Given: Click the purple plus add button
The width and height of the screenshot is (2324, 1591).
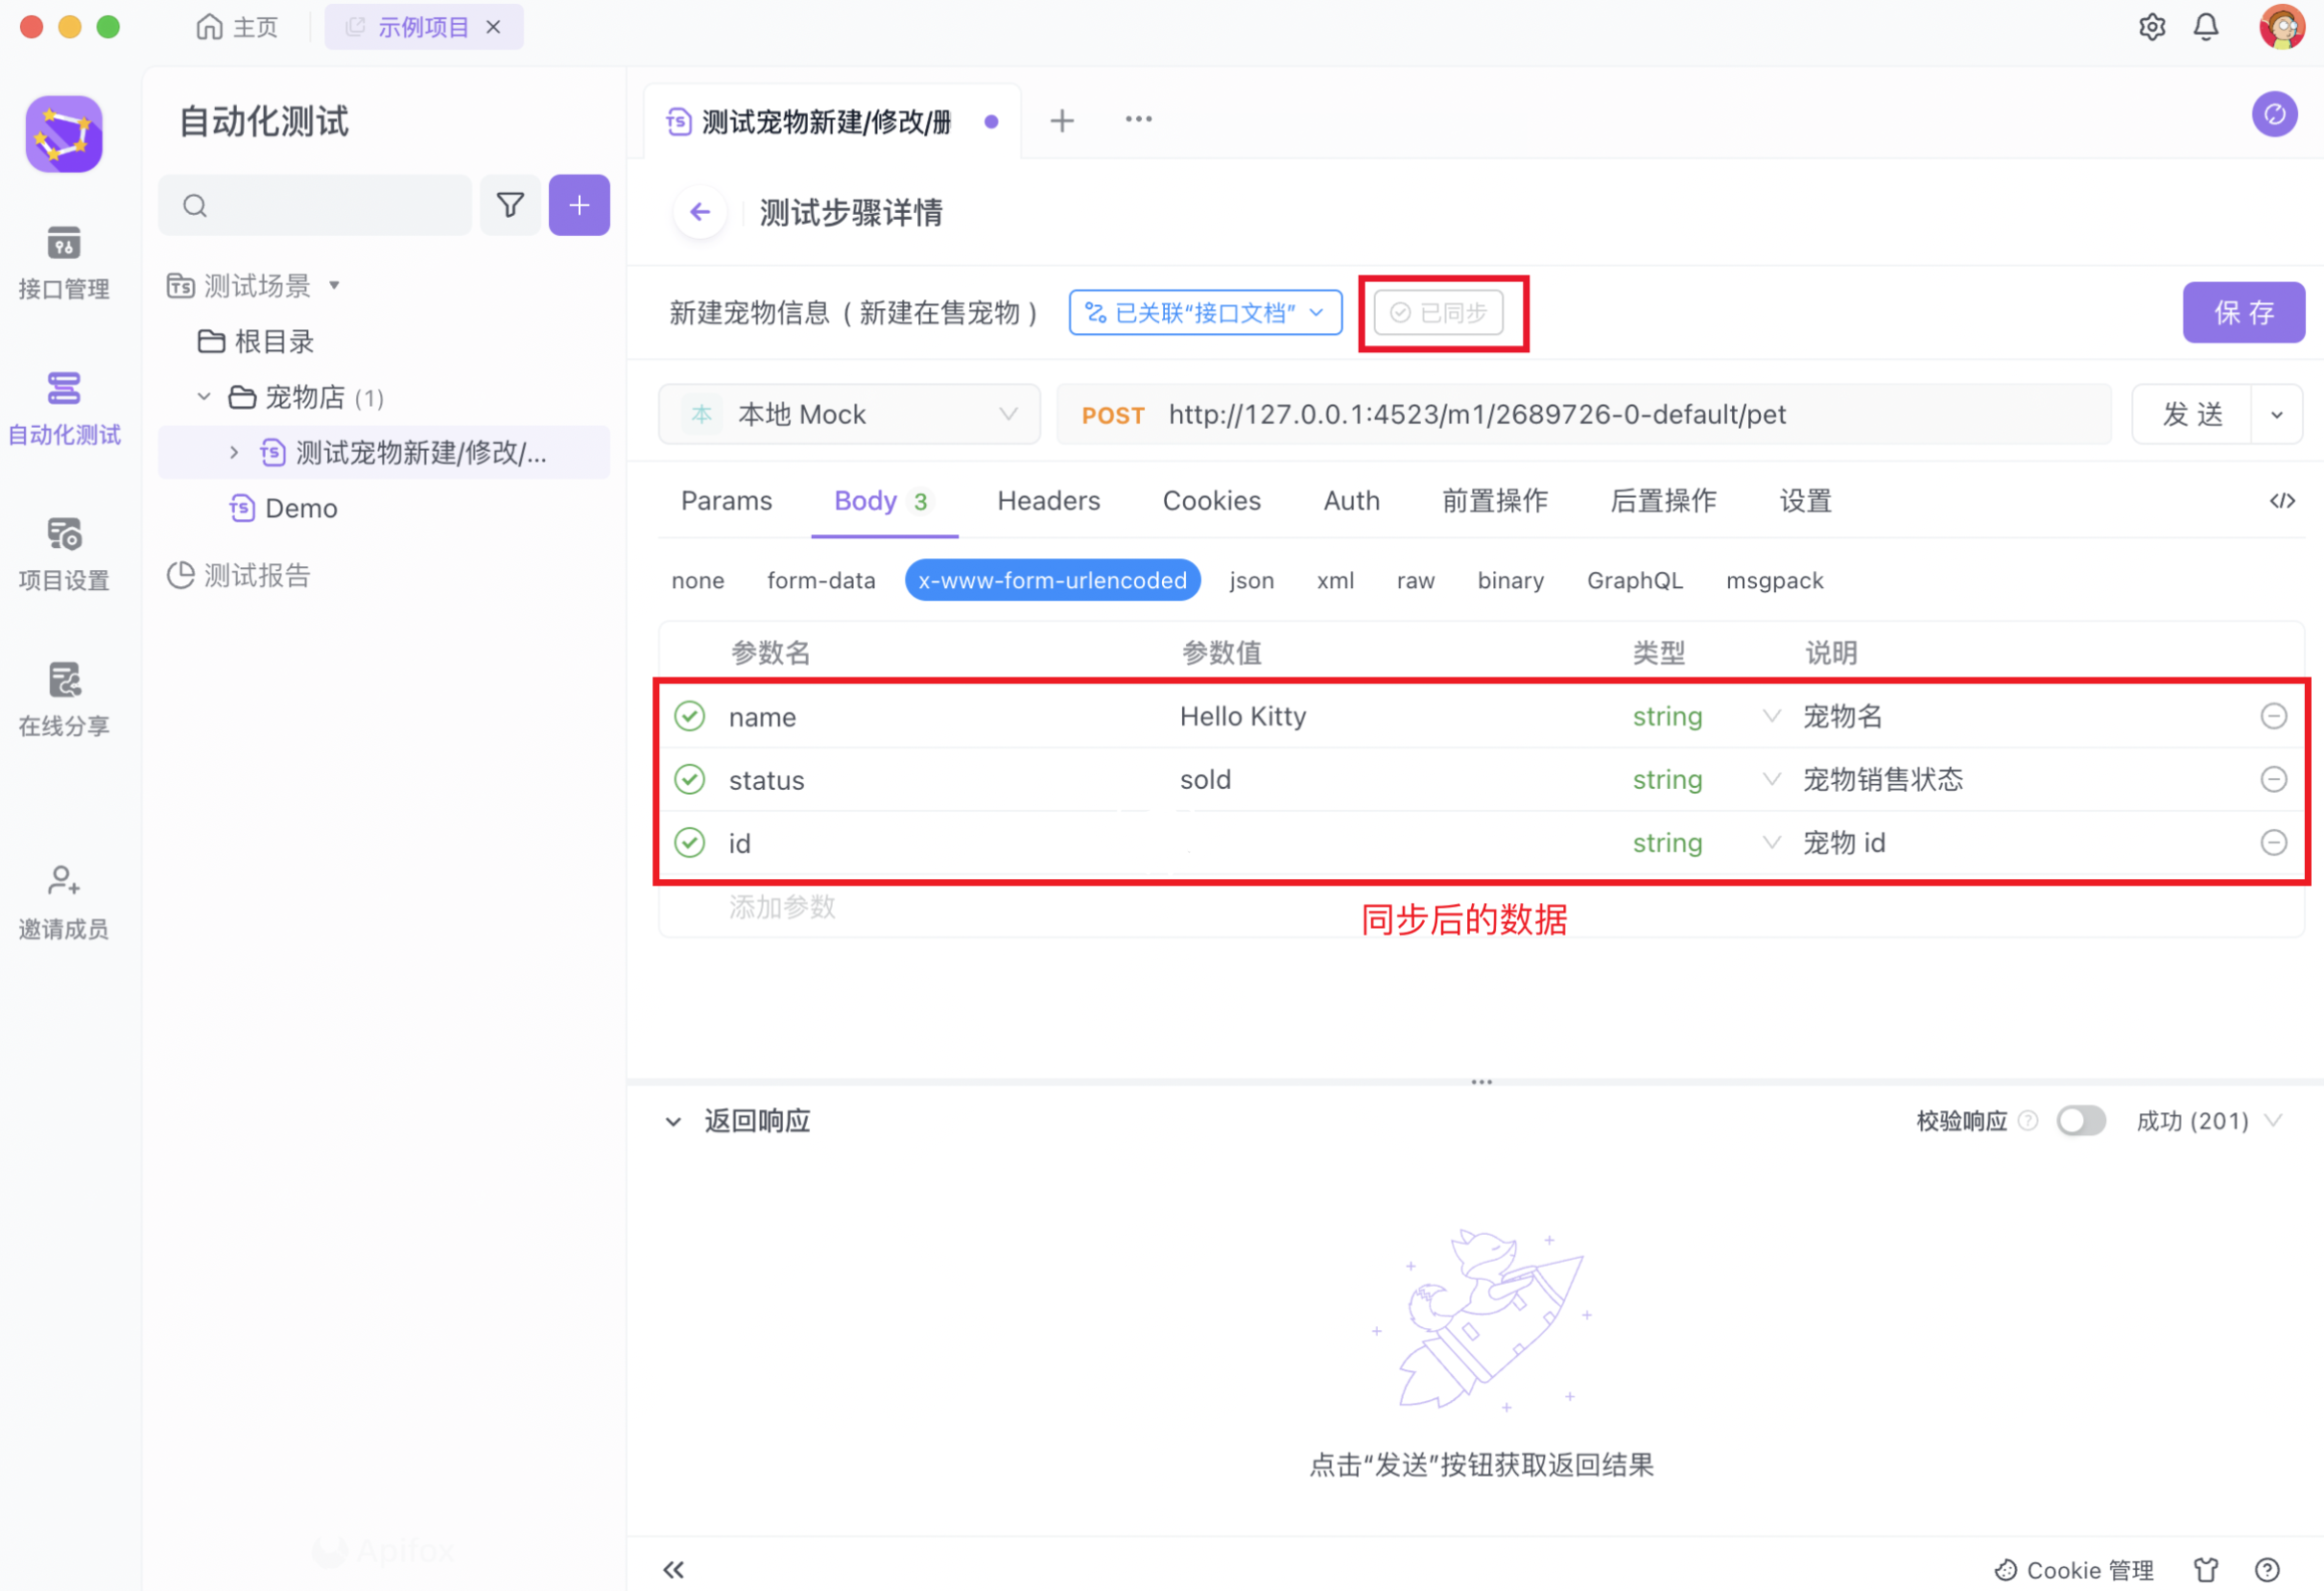Looking at the screenshot, I should [579, 205].
